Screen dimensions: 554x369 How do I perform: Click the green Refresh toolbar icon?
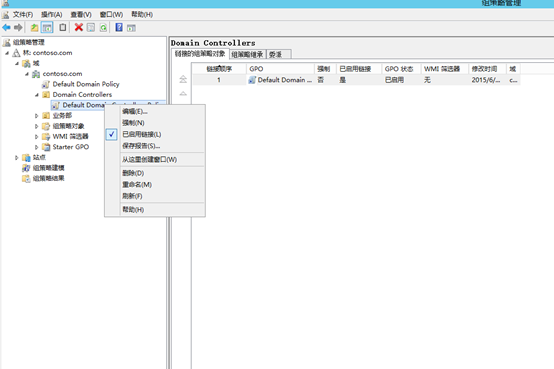[x=103, y=28]
